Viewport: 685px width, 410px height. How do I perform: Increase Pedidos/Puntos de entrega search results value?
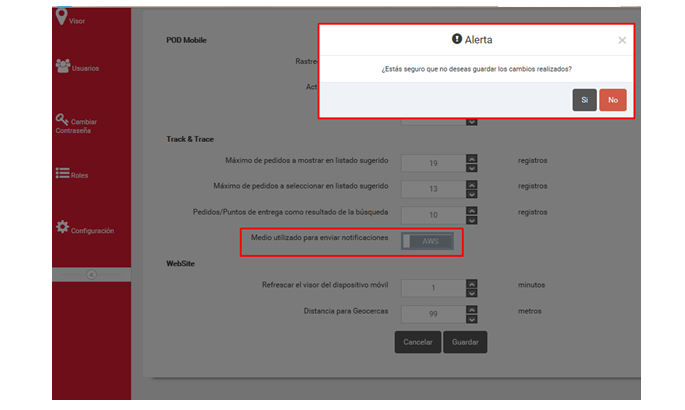(x=472, y=208)
